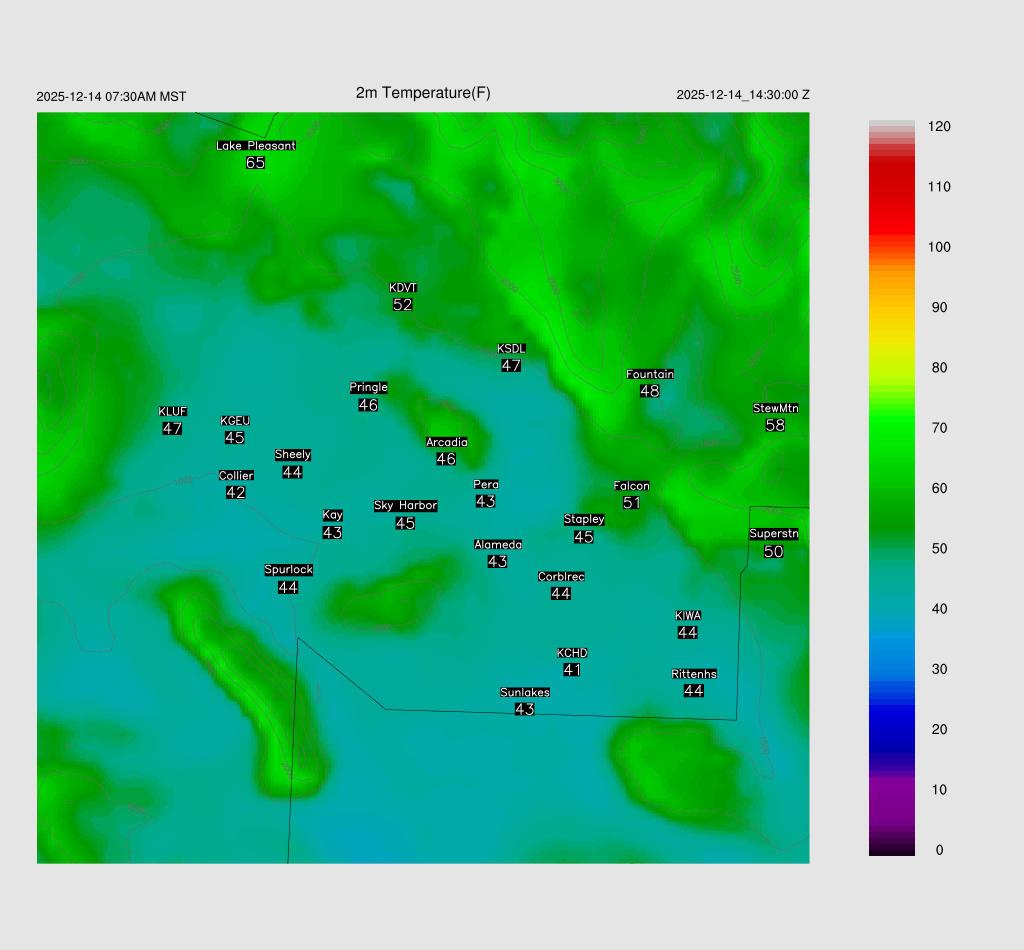Select the Superstn station label
This screenshot has height=950, width=1024.
pyautogui.click(x=773, y=534)
